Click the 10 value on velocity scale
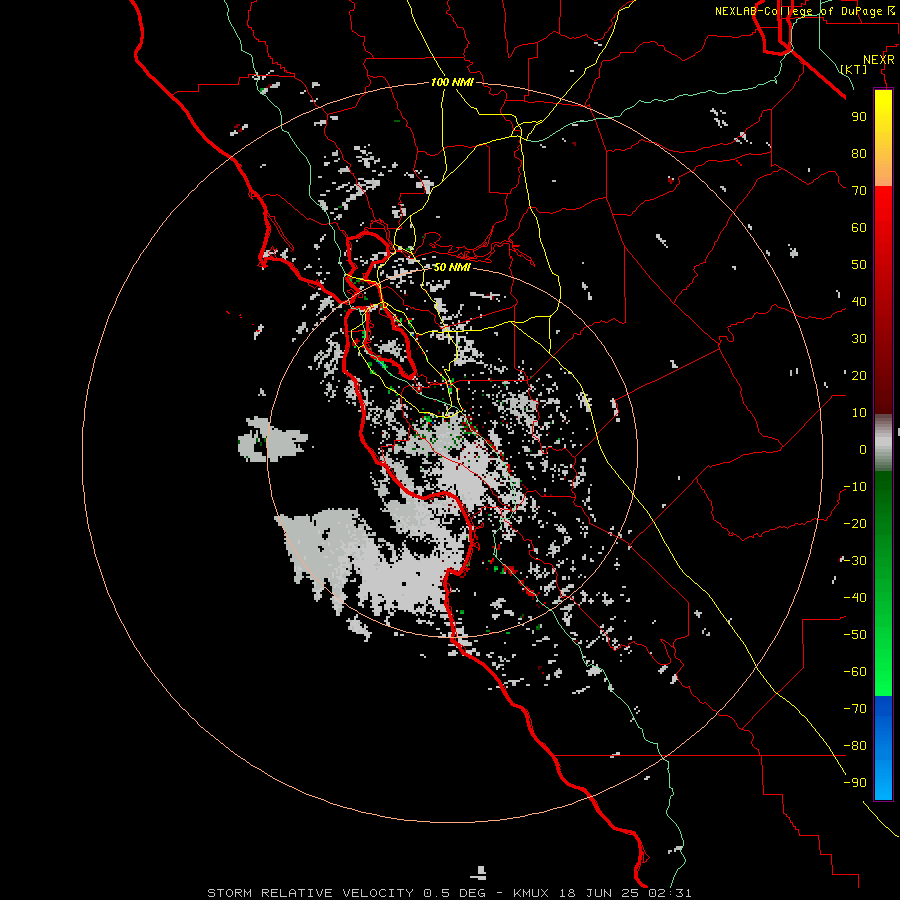Viewport: 900px width, 900px height. pyautogui.click(x=859, y=413)
